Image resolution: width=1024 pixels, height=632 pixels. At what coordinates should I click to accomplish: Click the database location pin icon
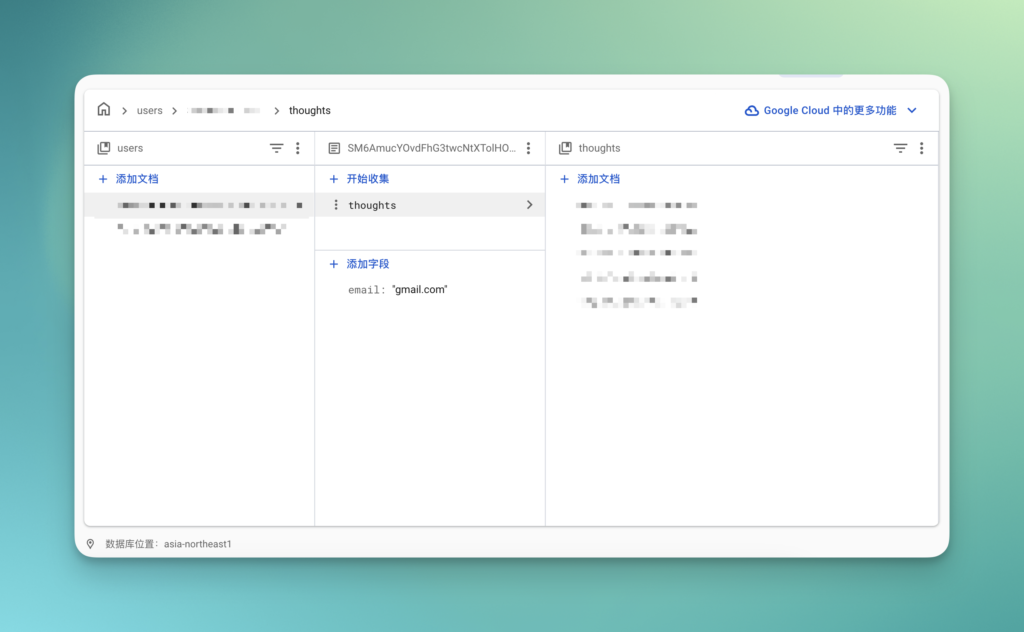point(90,544)
